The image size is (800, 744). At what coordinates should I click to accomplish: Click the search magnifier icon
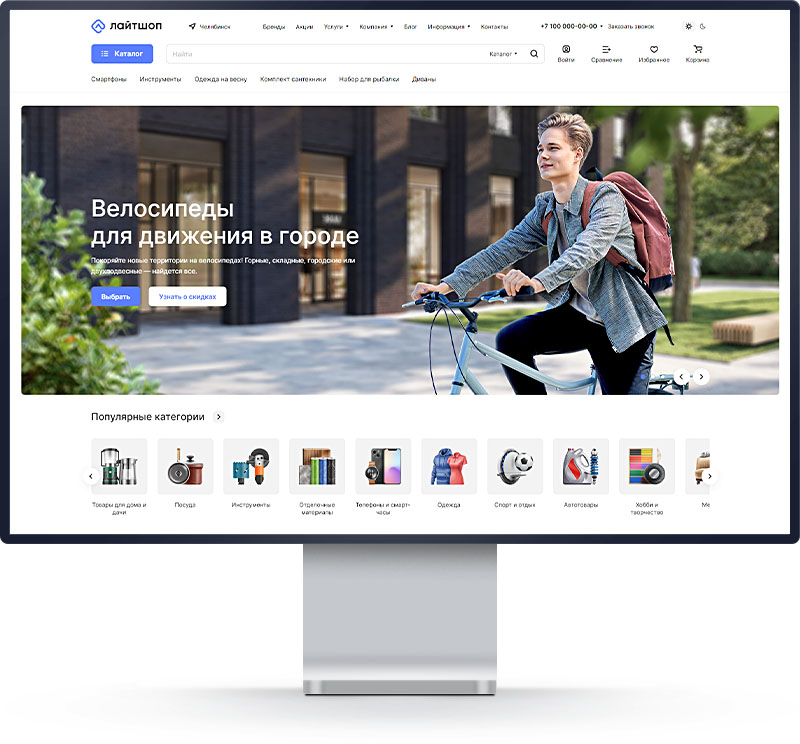click(x=534, y=54)
